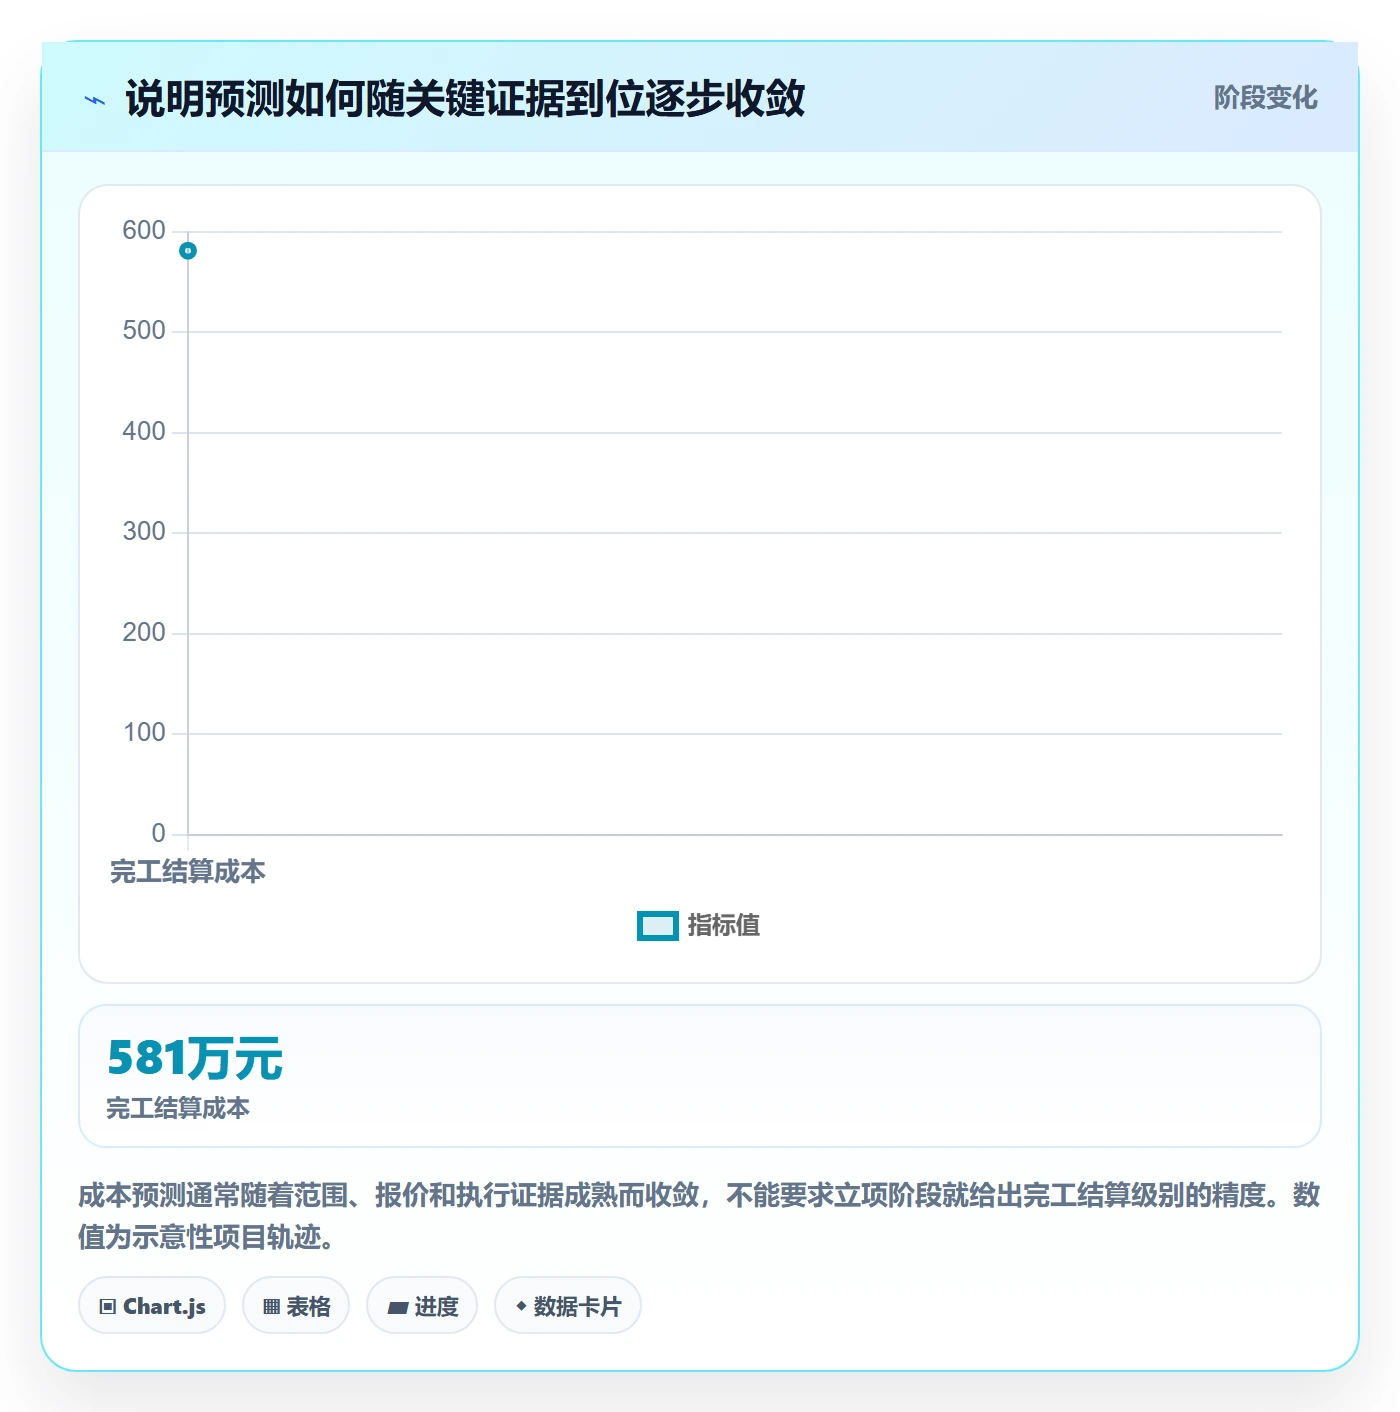Click the 200 y-axis tick label
The height and width of the screenshot is (1412, 1400).
coord(144,633)
